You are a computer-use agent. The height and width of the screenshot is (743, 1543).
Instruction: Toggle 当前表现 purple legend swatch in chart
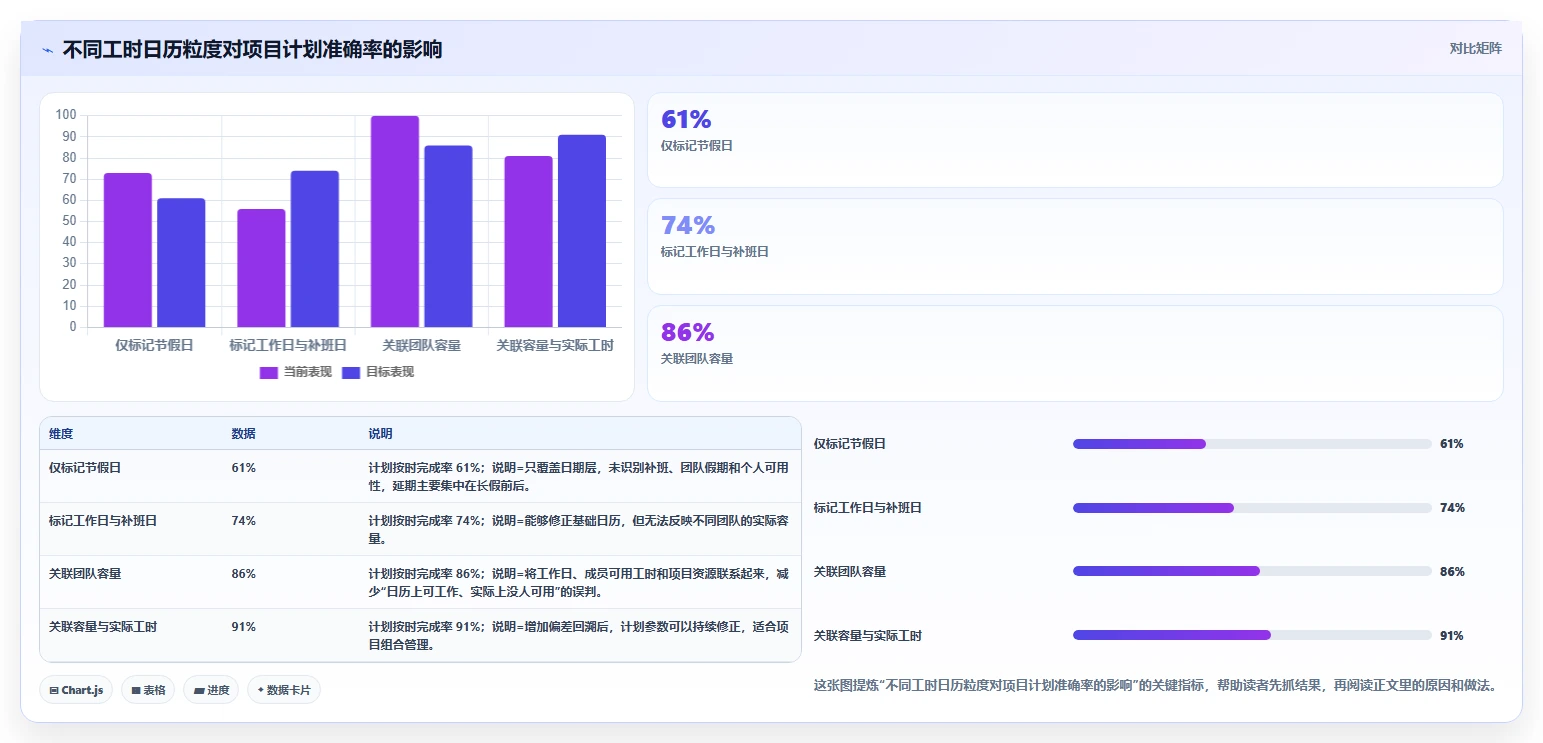[x=269, y=372]
